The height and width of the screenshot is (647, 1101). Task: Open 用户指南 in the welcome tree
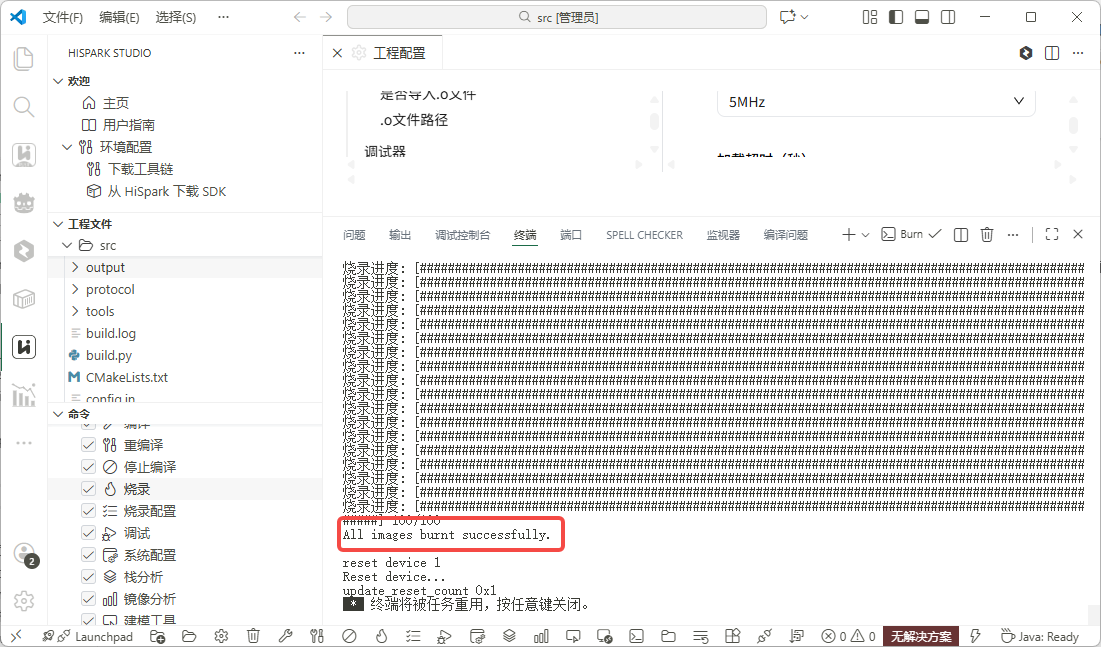click(x=128, y=125)
